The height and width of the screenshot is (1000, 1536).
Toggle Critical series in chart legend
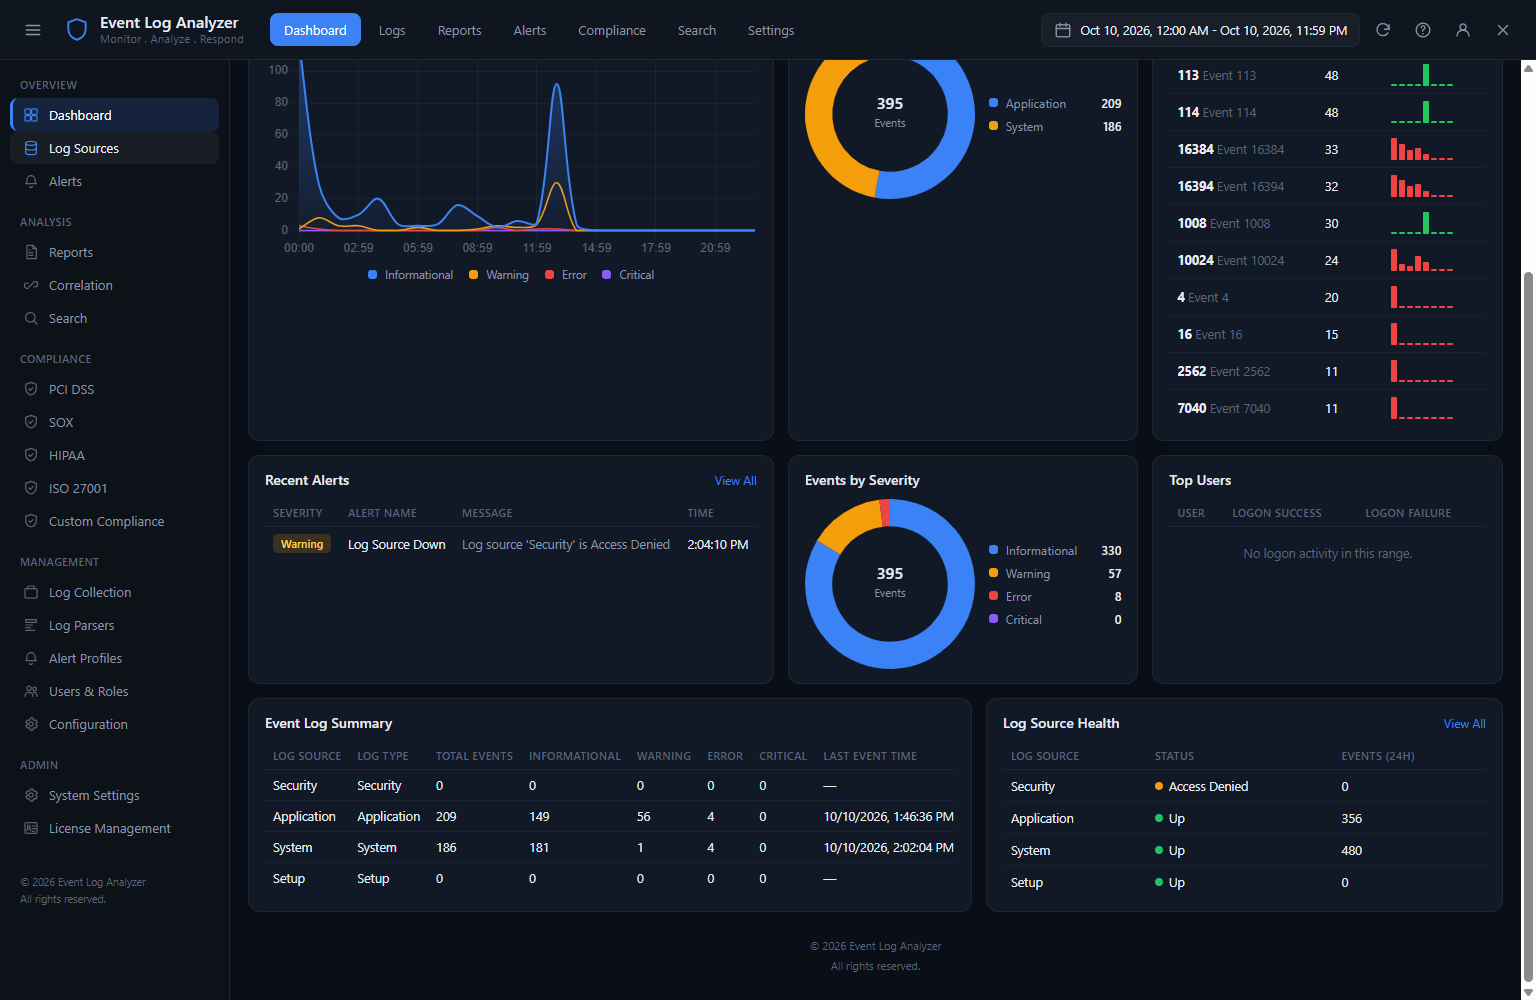tap(628, 275)
